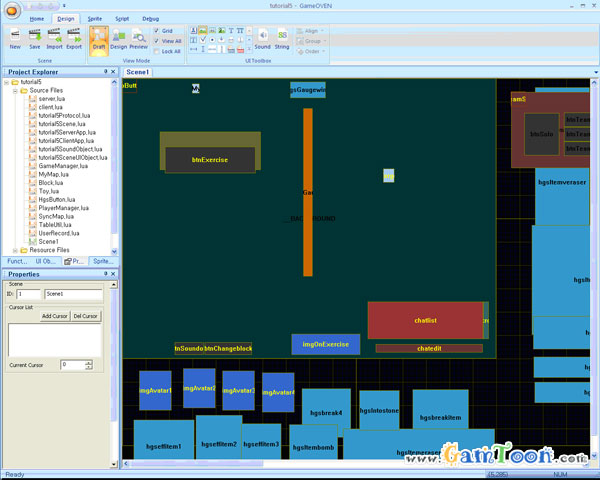Image resolution: width=600 pixels, height=480 pixels.
Task: Select the btnExercise object on canvas
Action: [210, 160]
